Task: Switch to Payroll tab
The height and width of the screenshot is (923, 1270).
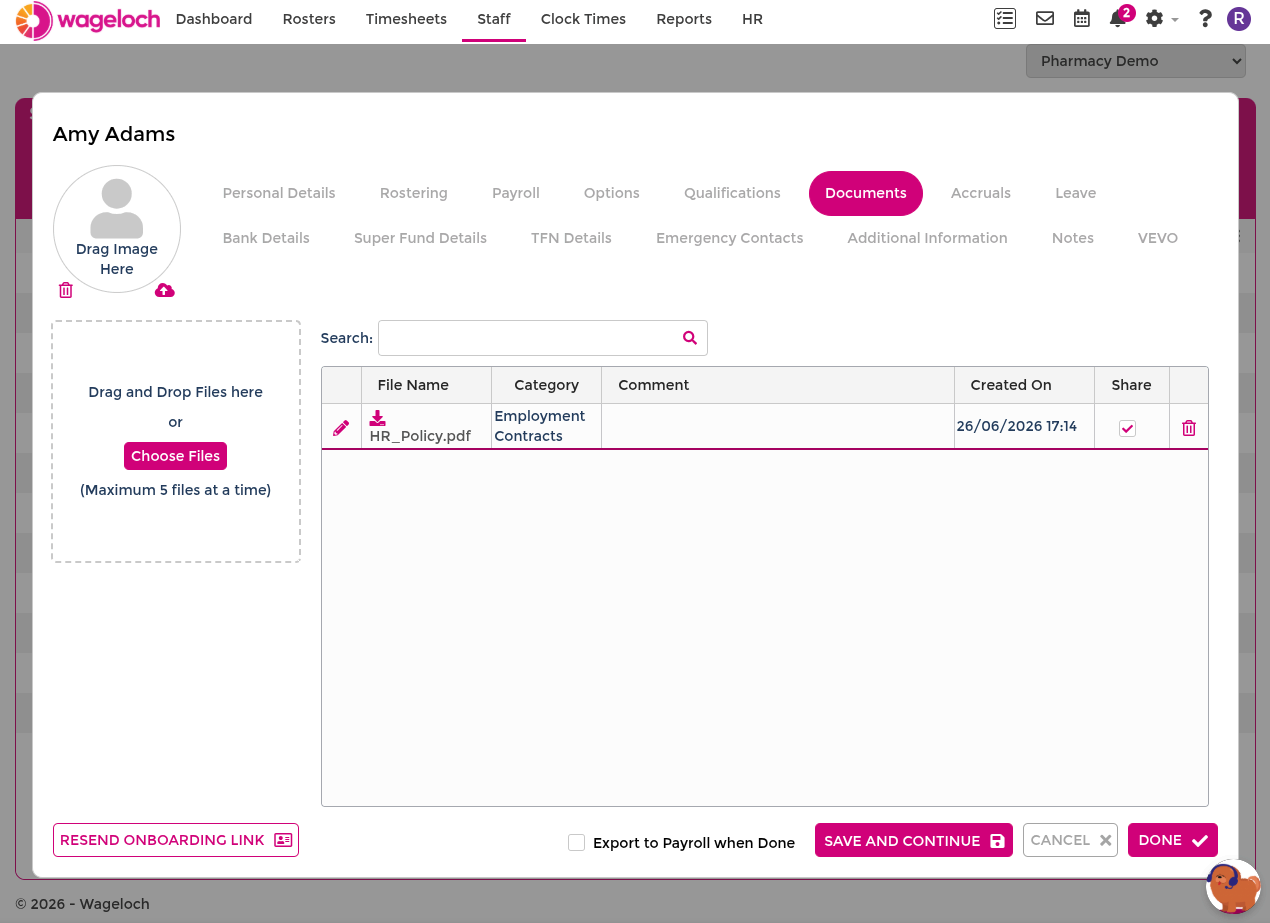Action: point(516,193)
